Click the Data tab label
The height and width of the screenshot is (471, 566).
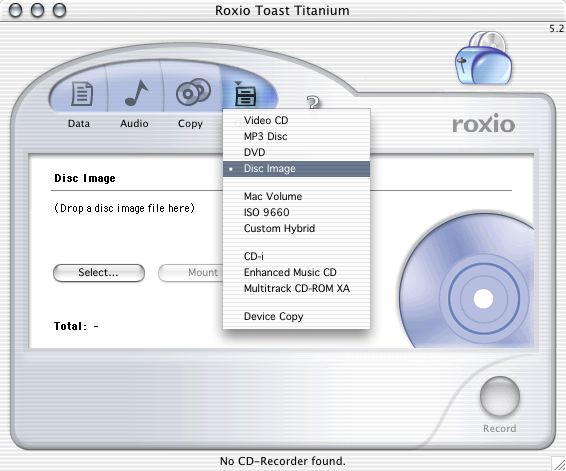[x=79, y=123]
